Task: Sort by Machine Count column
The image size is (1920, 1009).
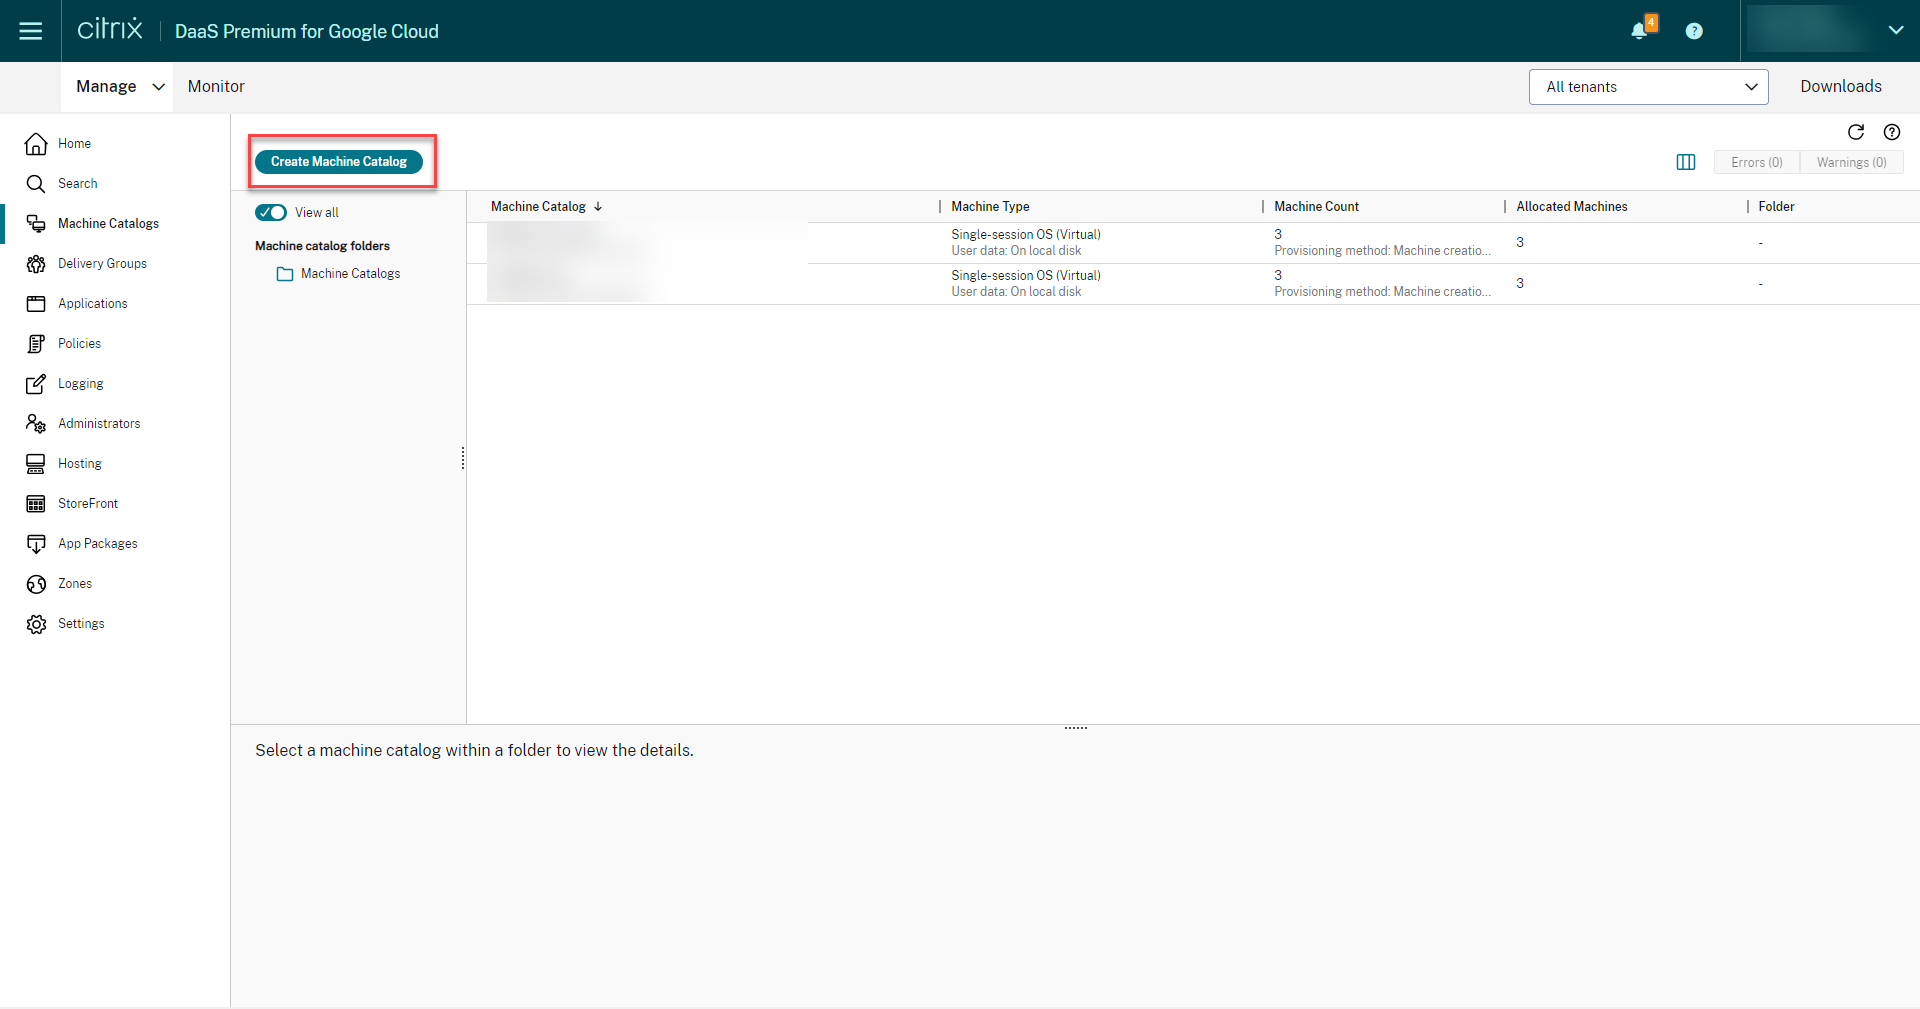Action: [1316, 207]
